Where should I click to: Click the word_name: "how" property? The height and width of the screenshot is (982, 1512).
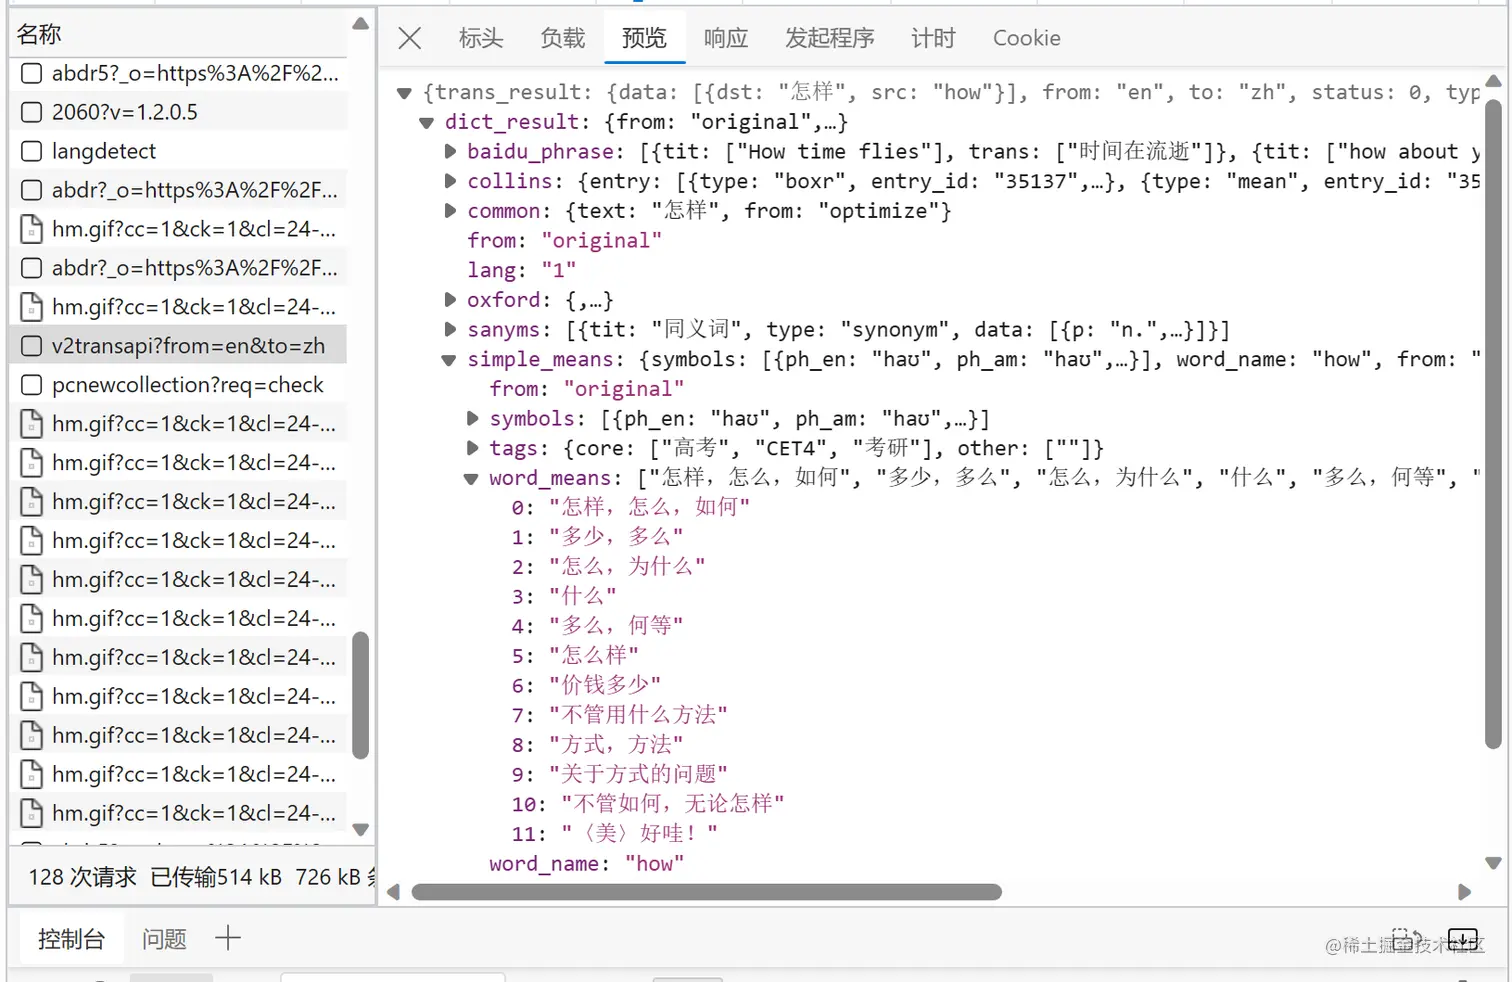(x=587, y=863)
